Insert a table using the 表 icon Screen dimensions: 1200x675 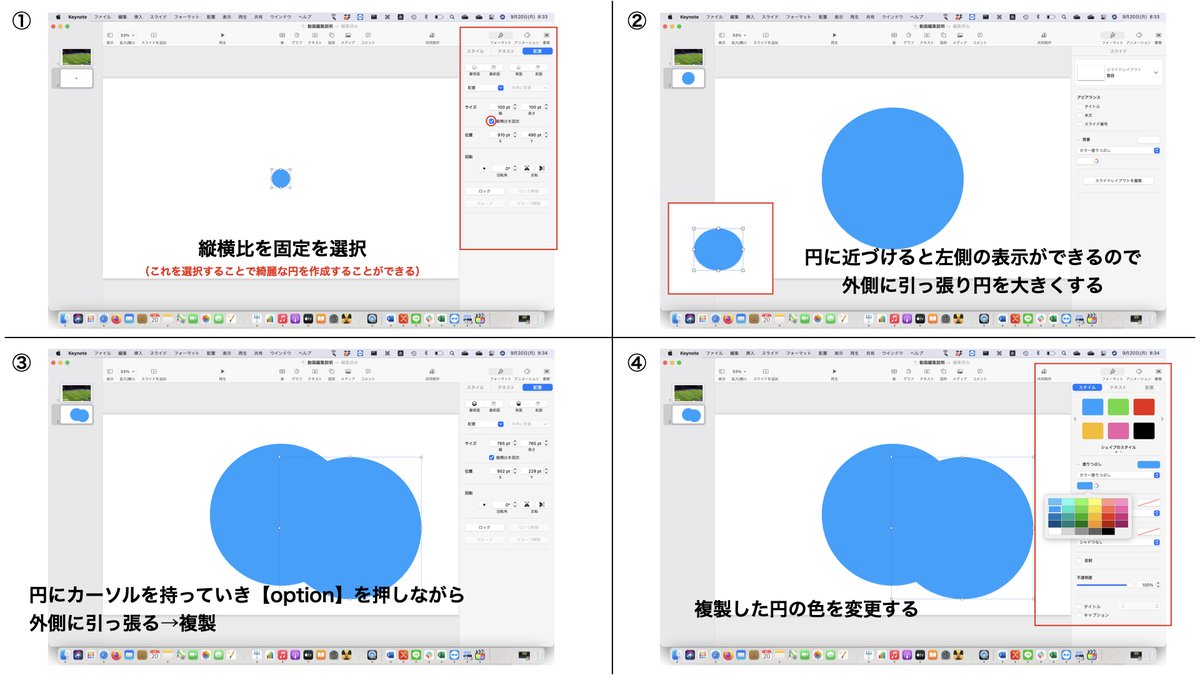coord(282,33)
